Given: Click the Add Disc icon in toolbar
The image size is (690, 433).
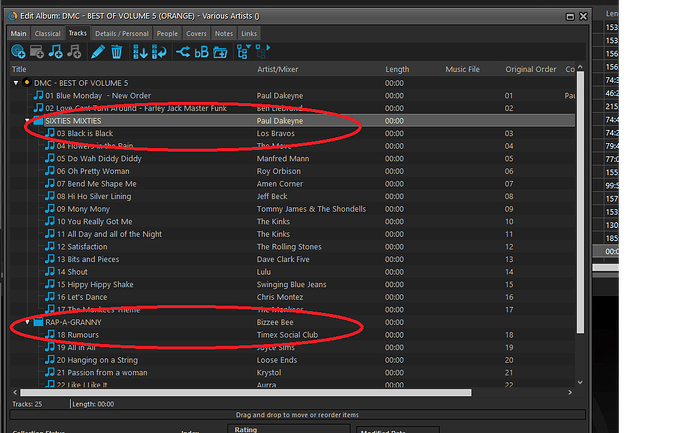Looking at the screenshot, I should [x=18, y=51].
